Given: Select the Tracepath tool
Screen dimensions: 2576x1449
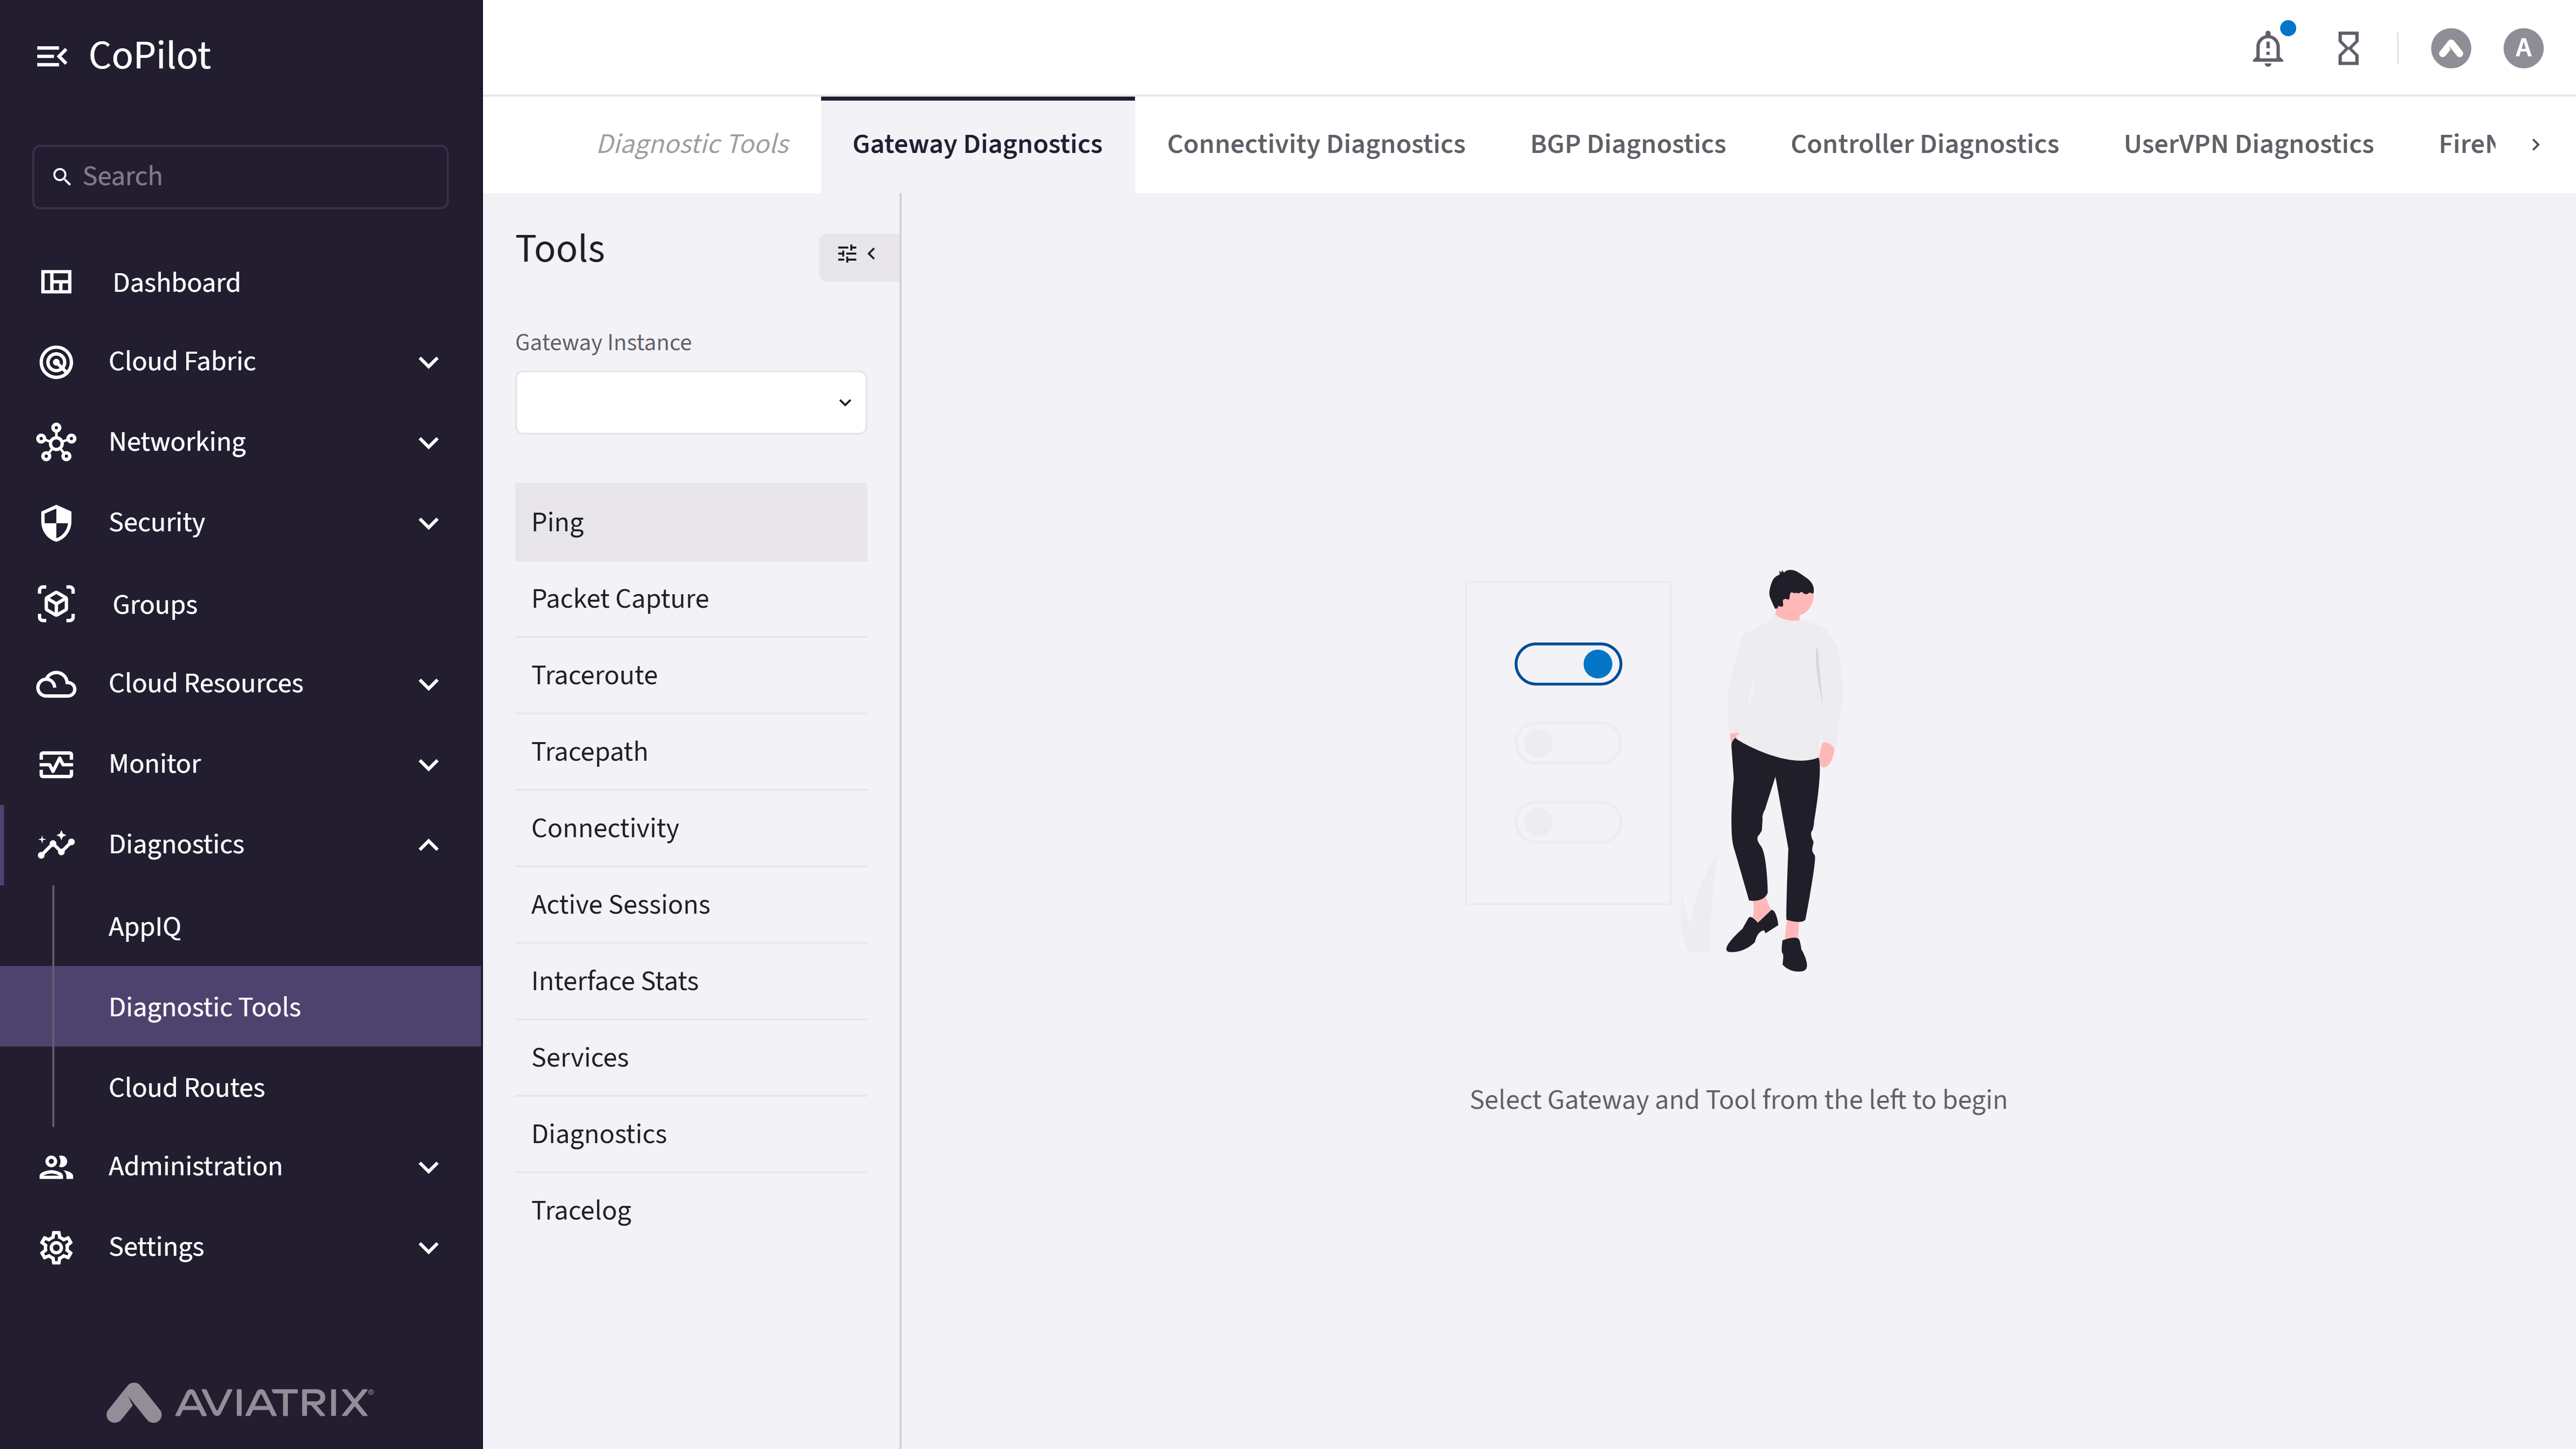Looking at the screenshot, I should coord(691,752).
